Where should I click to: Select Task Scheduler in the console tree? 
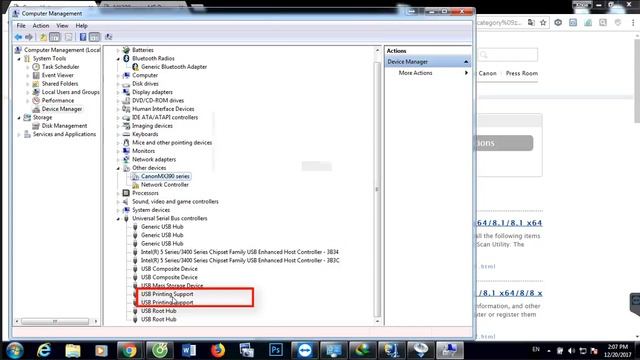click(60, 67)
